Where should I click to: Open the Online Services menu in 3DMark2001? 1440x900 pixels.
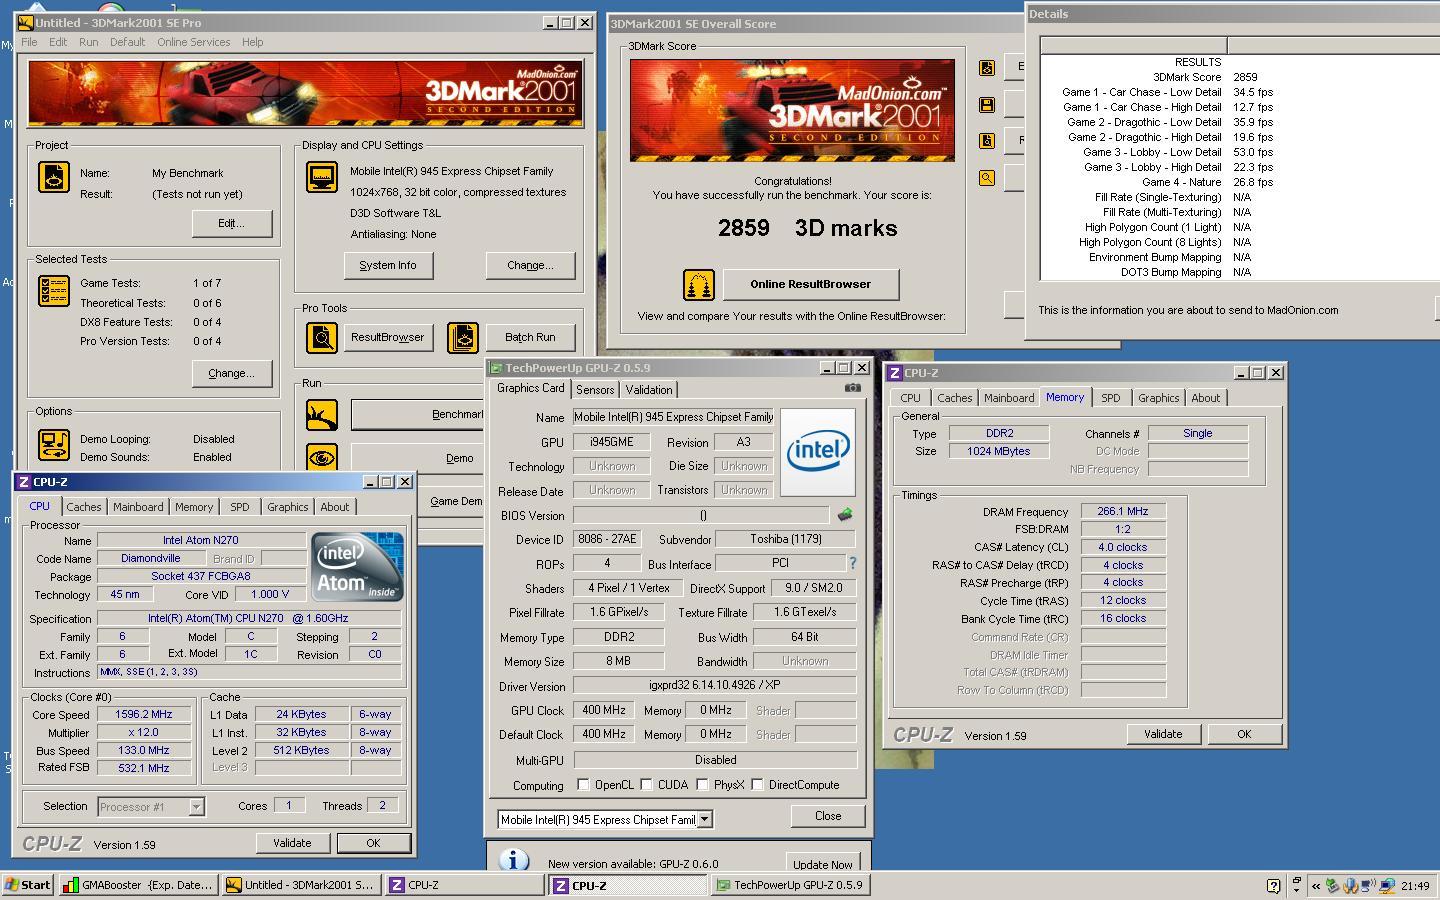coord(193,42)
